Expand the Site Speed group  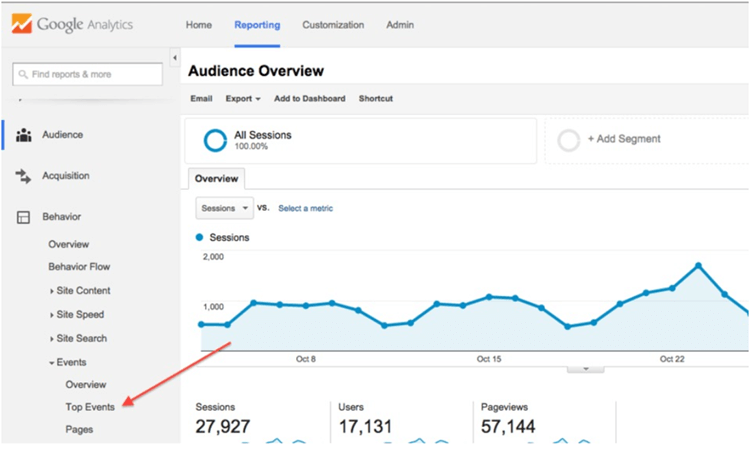pos(77,314)
